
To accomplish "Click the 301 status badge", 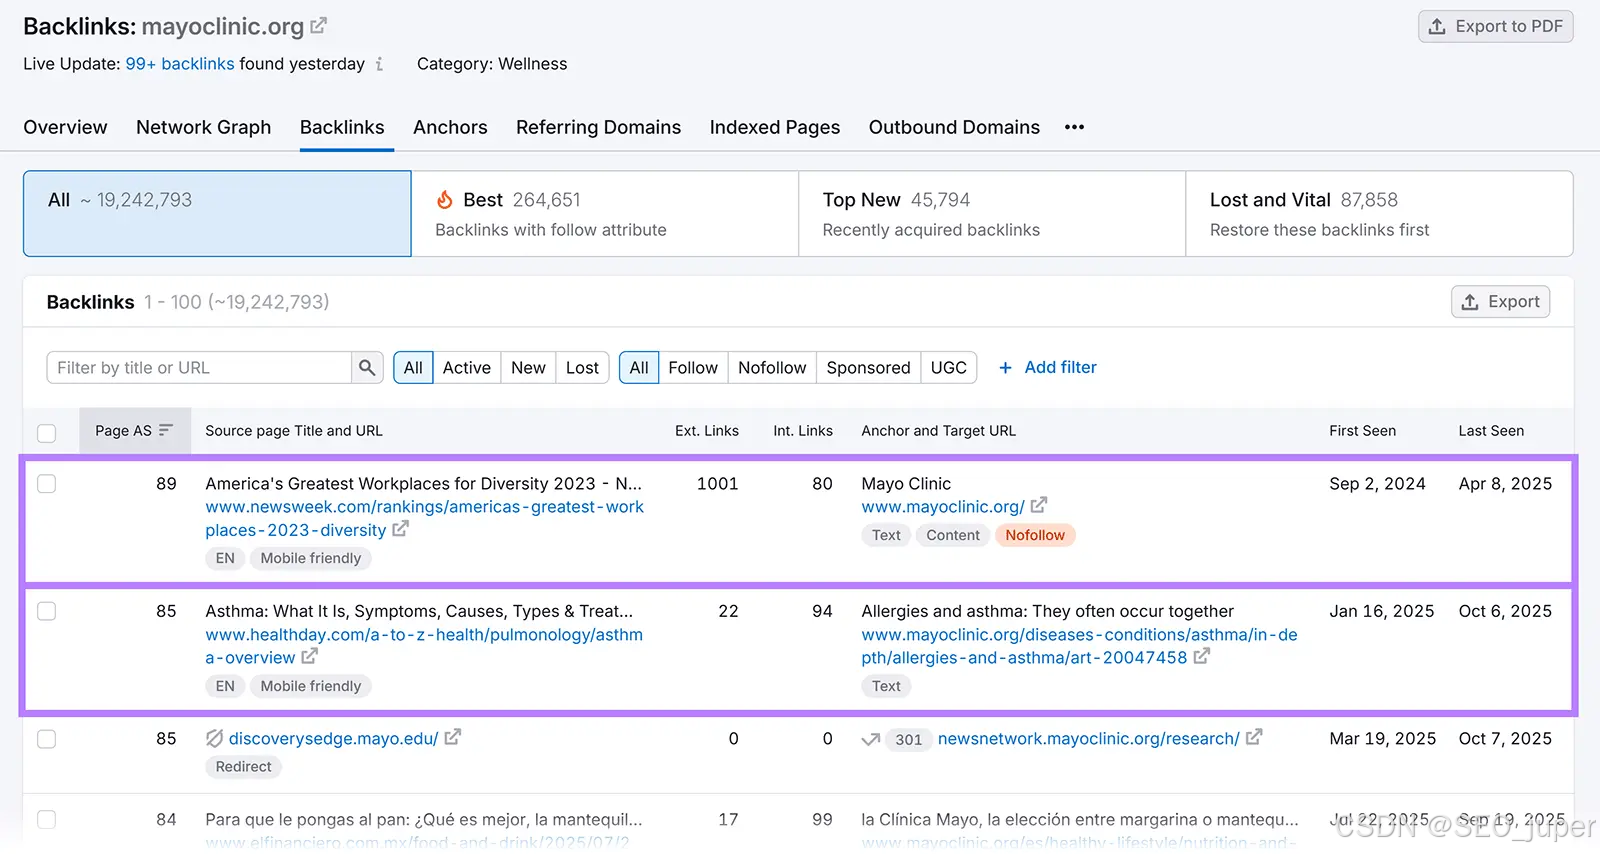I will (909, 740).
